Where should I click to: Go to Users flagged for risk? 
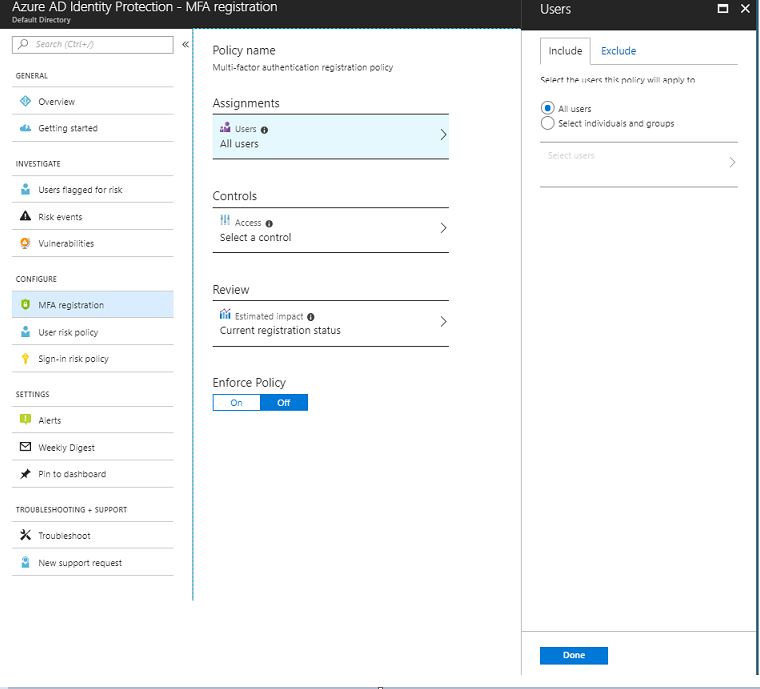tap(93, 189)
